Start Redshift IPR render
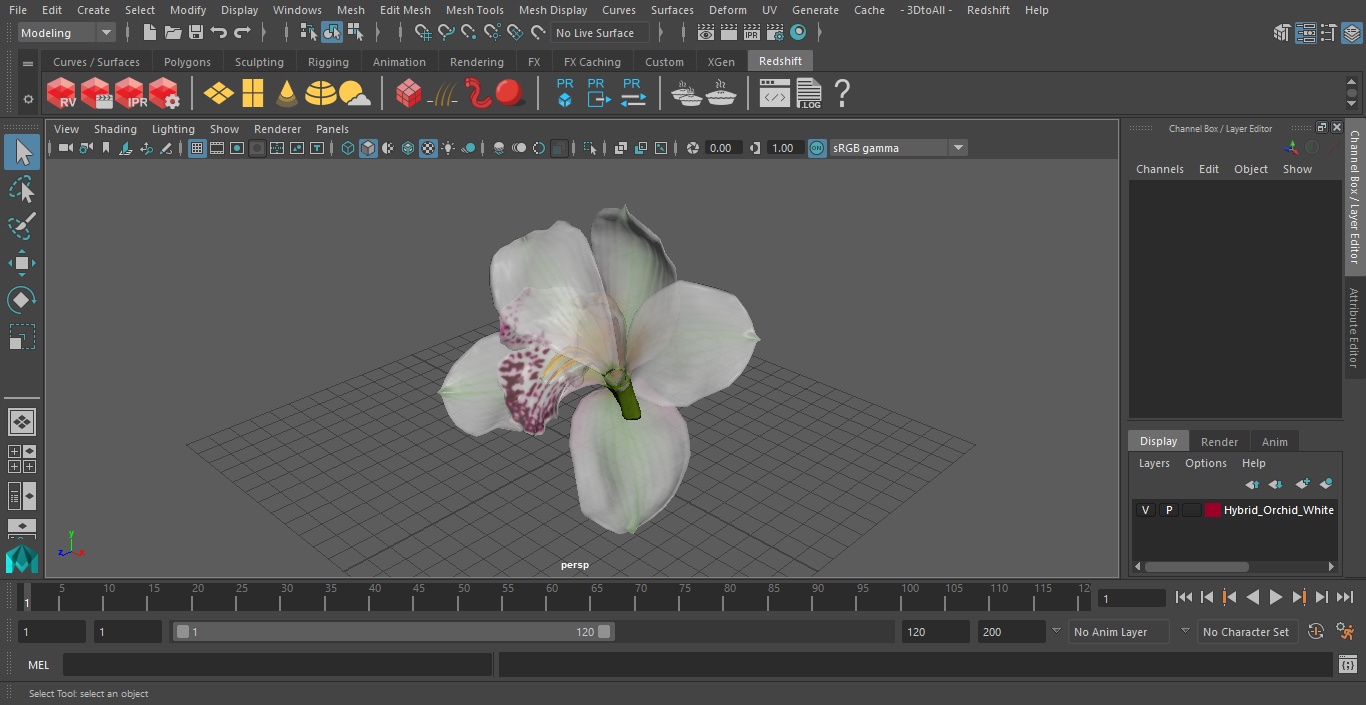The width and height of the screenshot is (1366, 705). coord(130,94)
